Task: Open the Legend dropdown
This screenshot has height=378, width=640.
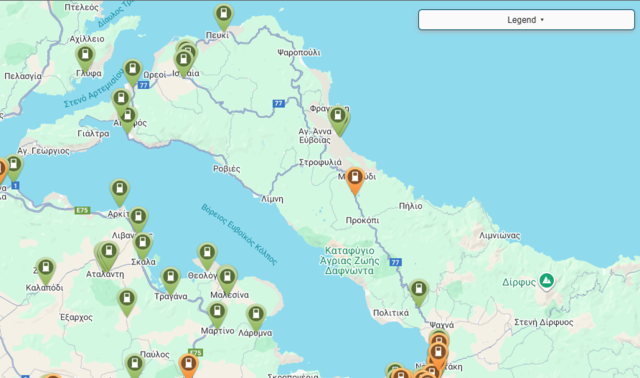Action: pyautogui.click(x=526, y=20)
